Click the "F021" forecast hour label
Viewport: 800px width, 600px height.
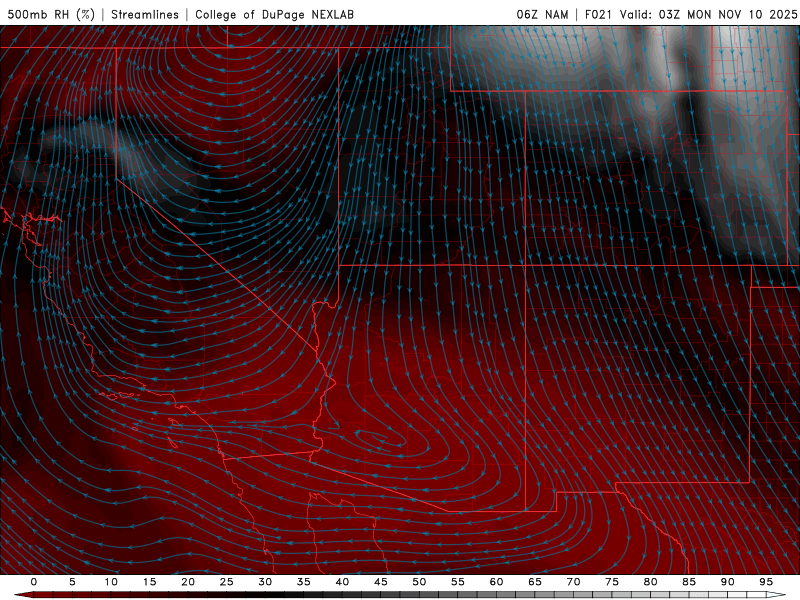598,14
